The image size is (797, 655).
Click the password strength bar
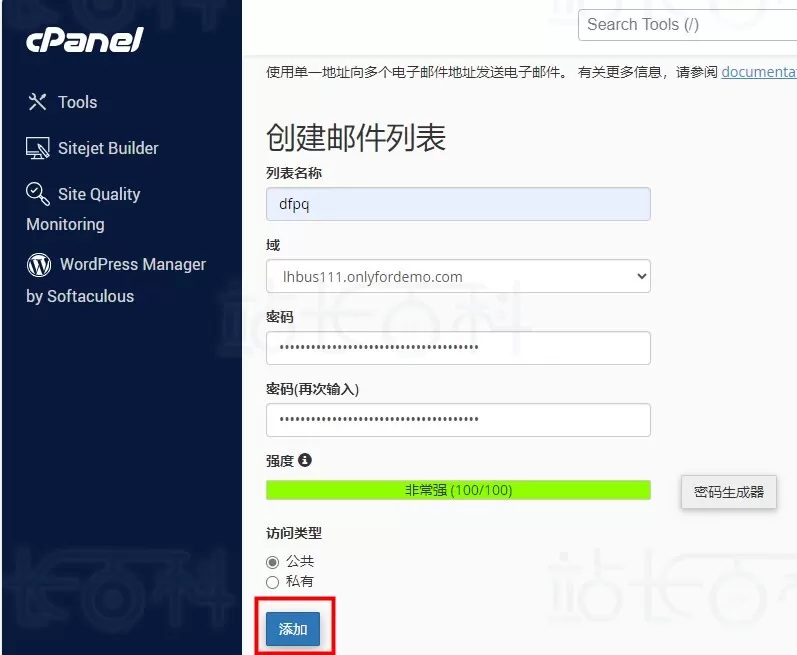tap(458, 490)
